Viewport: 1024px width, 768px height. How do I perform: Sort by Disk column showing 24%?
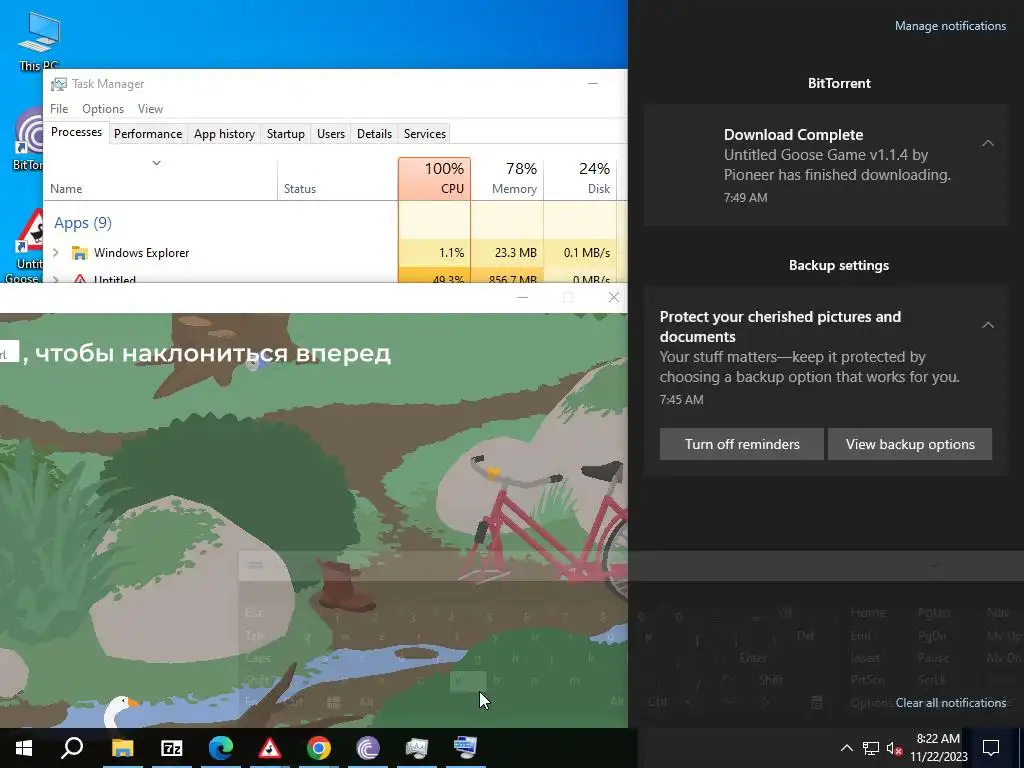581,179
